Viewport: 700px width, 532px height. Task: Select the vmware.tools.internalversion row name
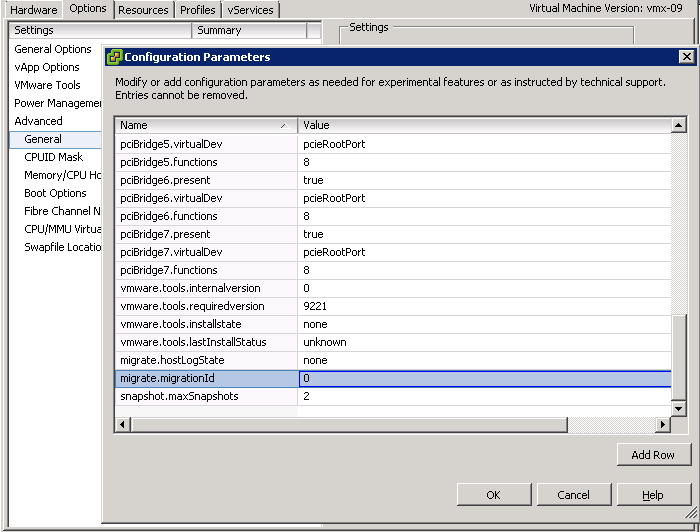(x=190, y=288)
